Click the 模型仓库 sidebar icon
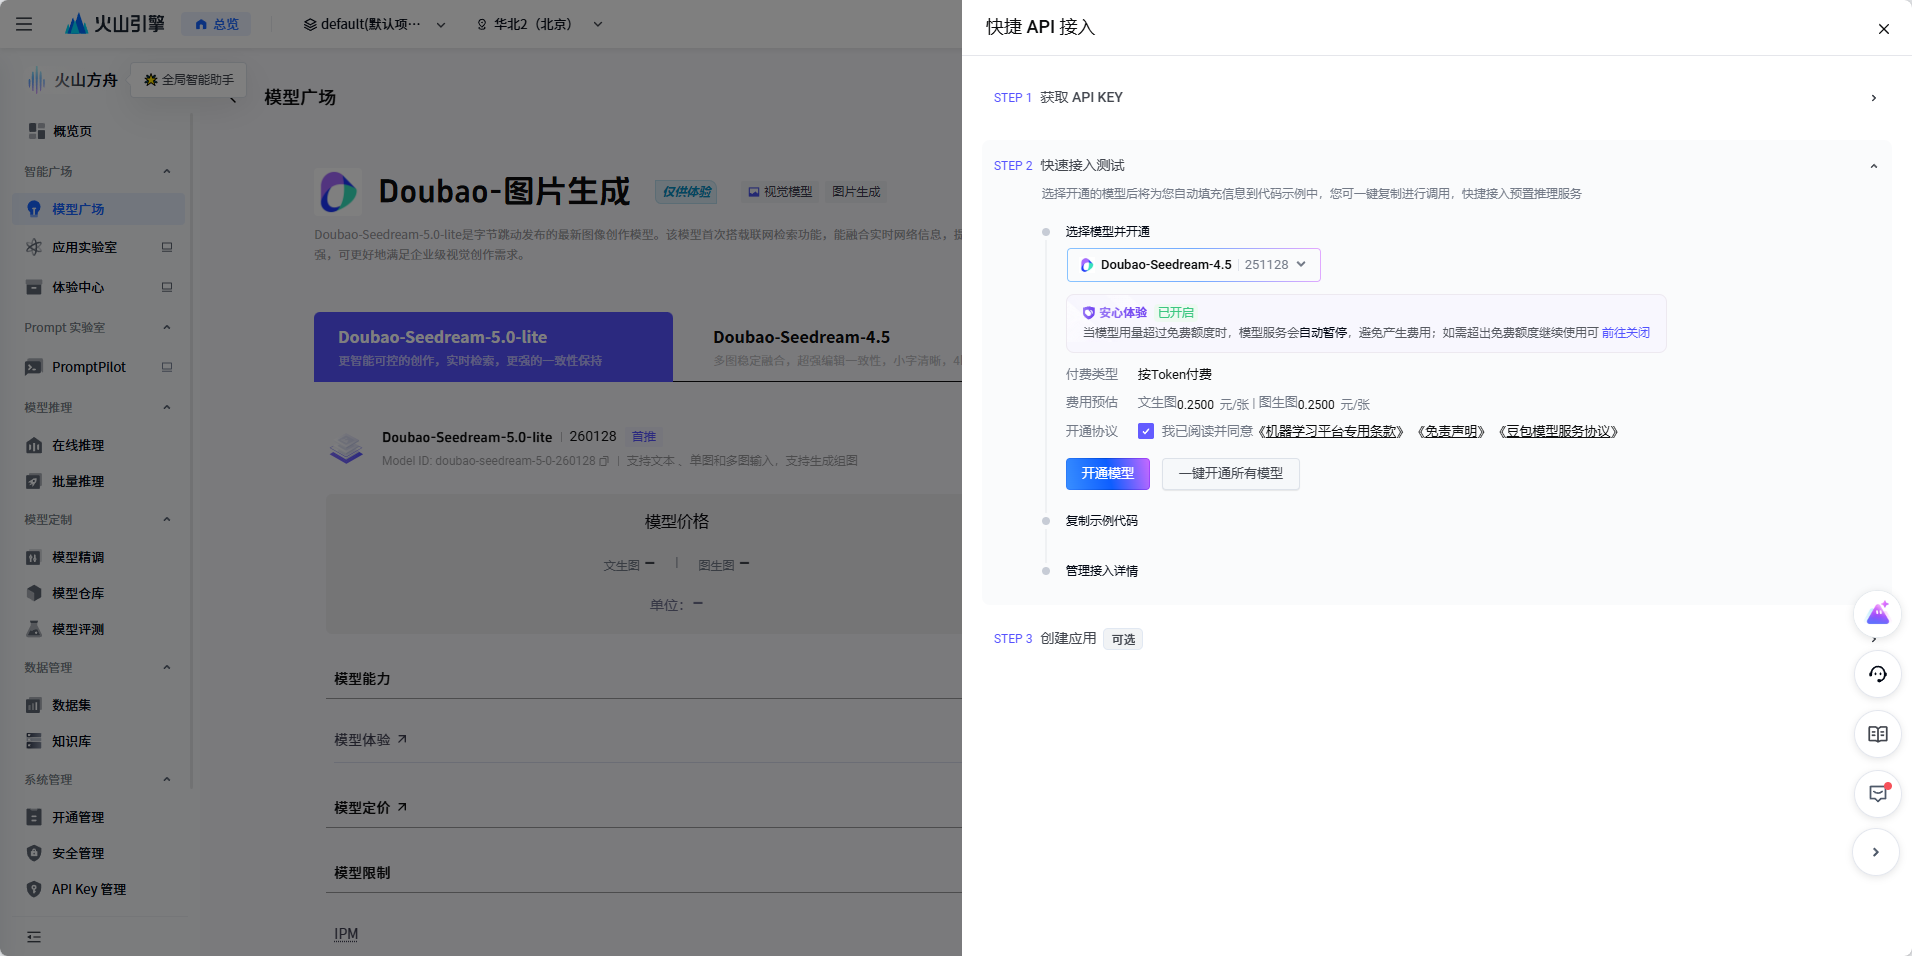This screenshot has width=1912, height=956. coord(34,593)
